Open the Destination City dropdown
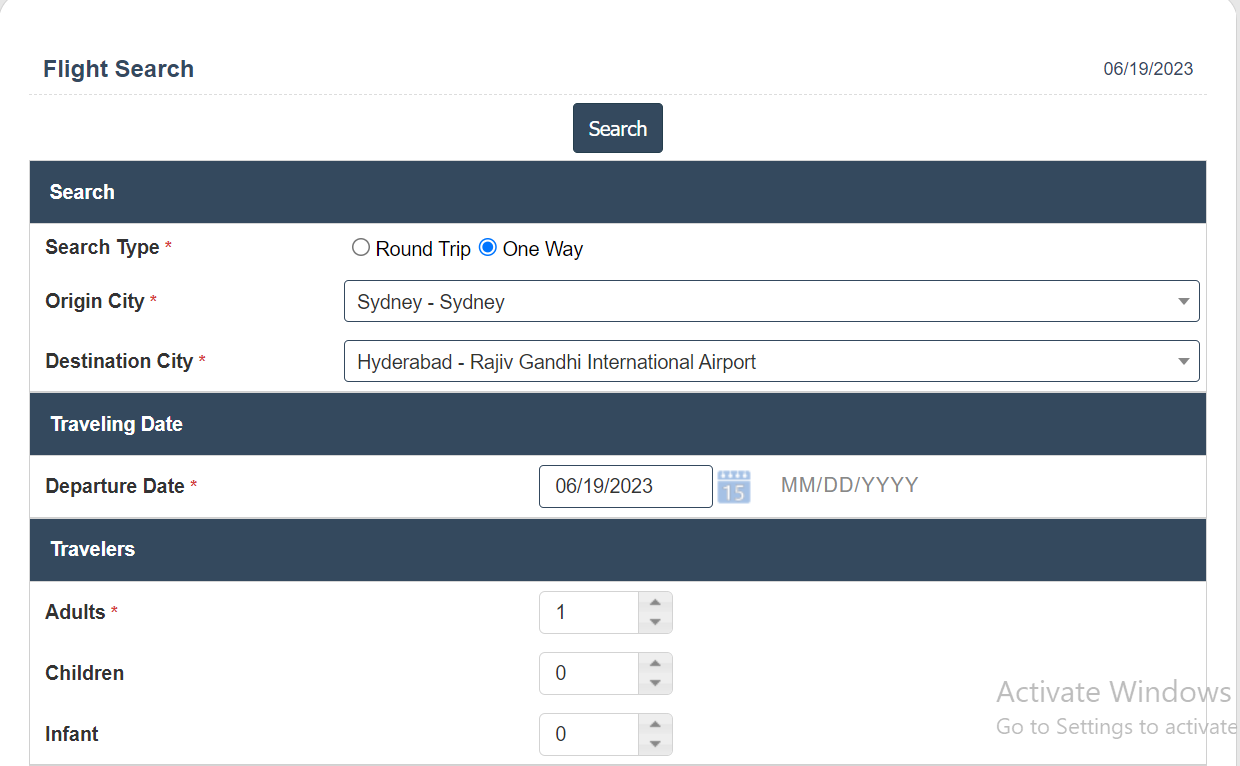 click(771, 362)
